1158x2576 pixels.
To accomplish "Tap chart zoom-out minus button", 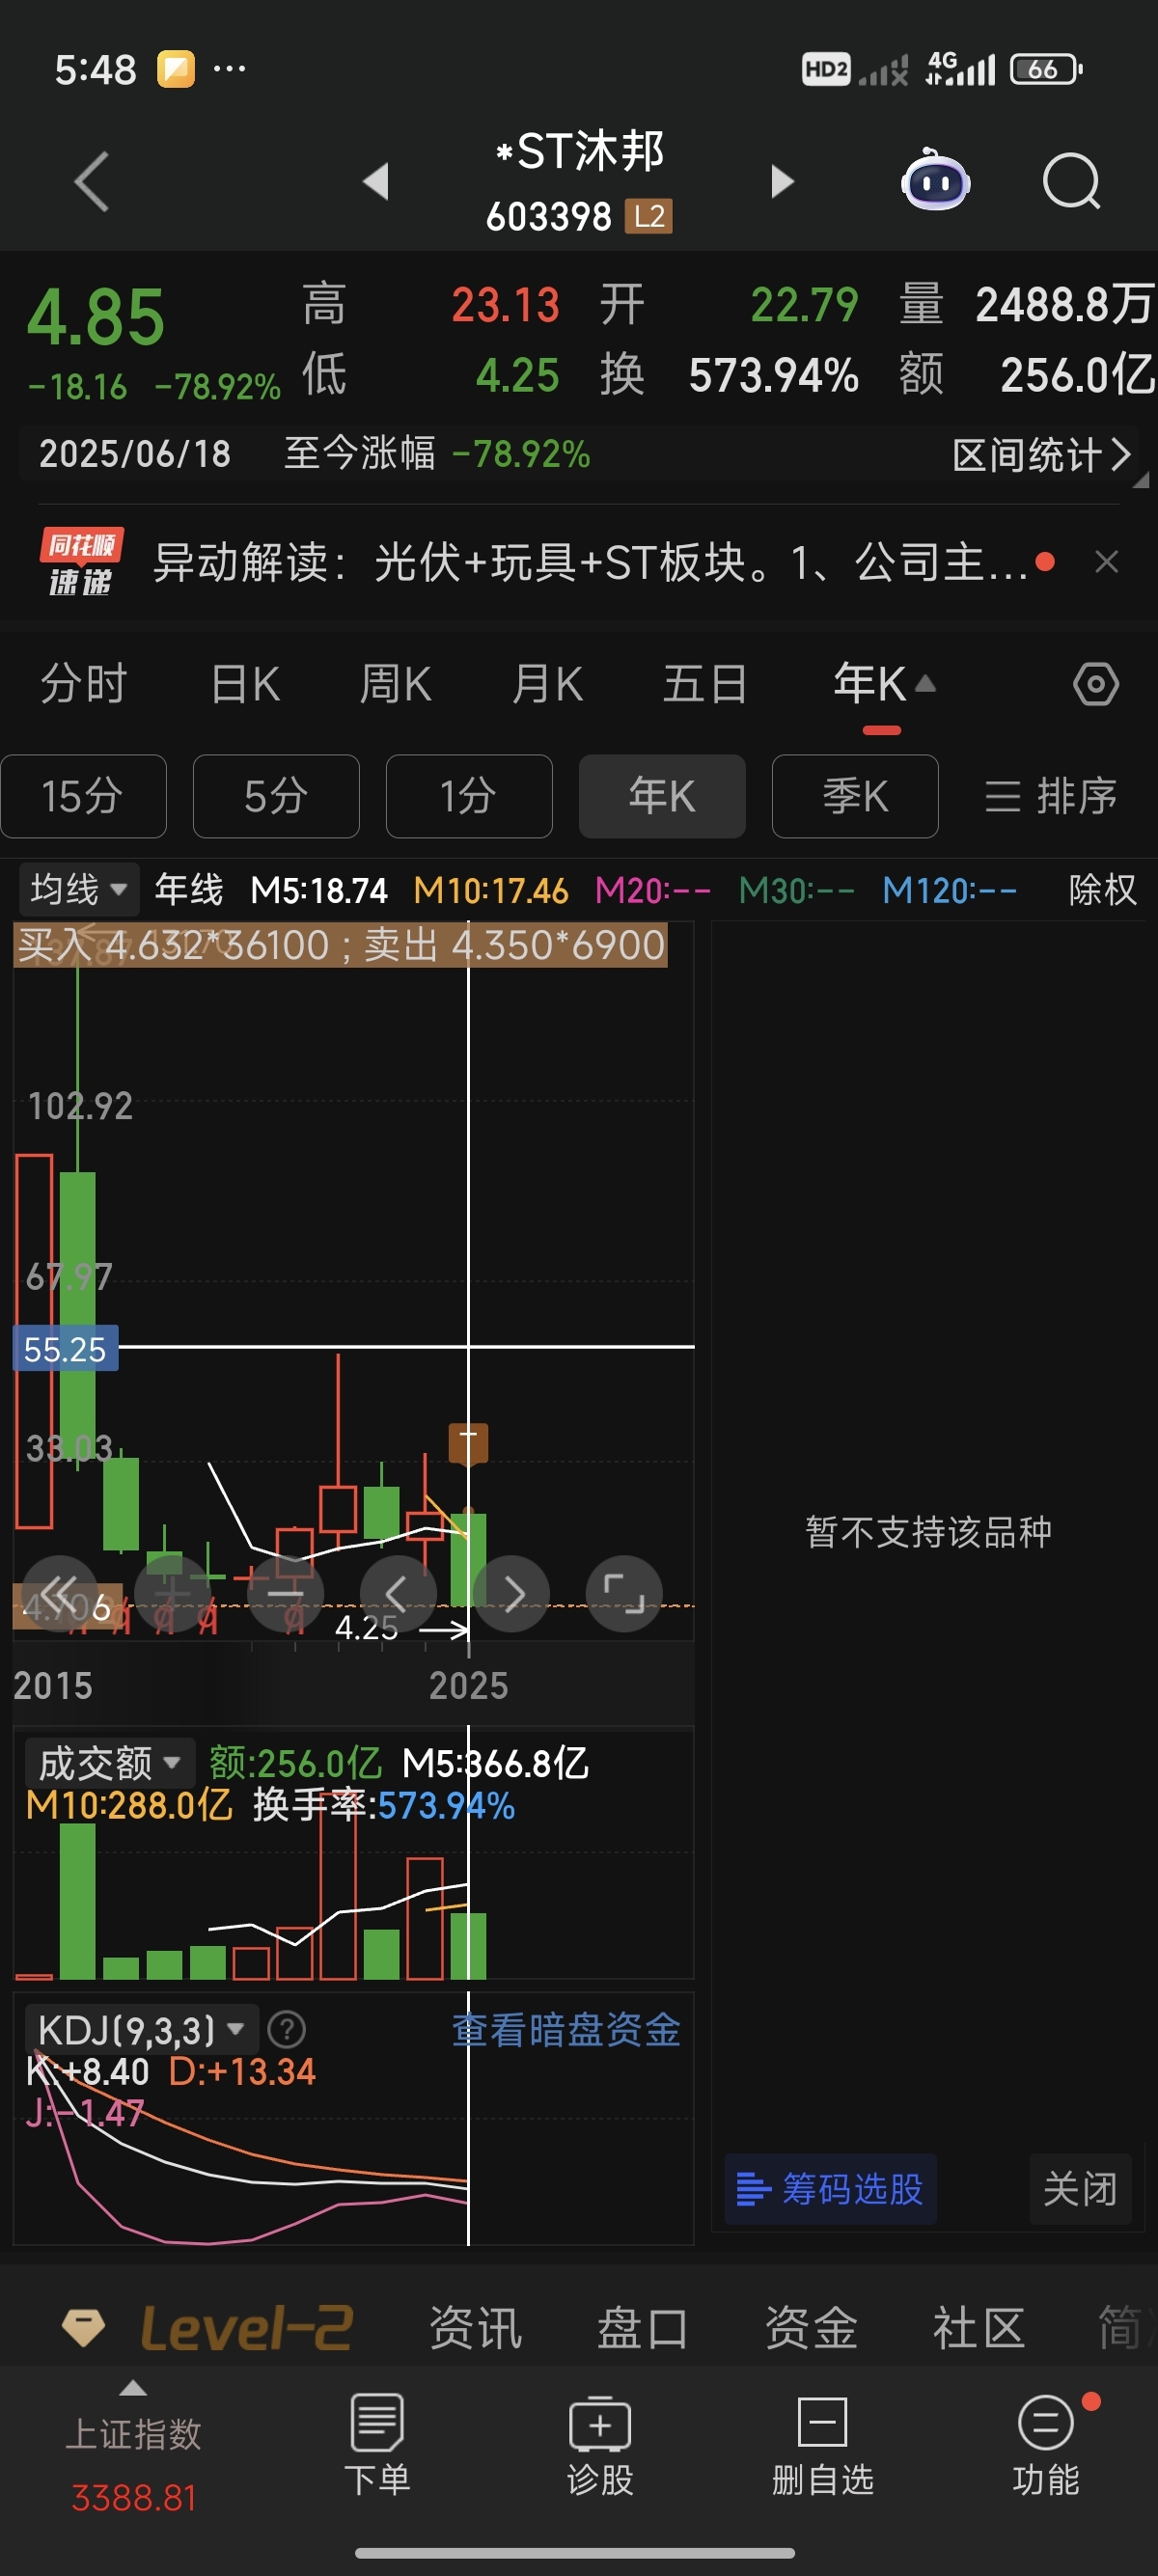I will pos(286,1593).
